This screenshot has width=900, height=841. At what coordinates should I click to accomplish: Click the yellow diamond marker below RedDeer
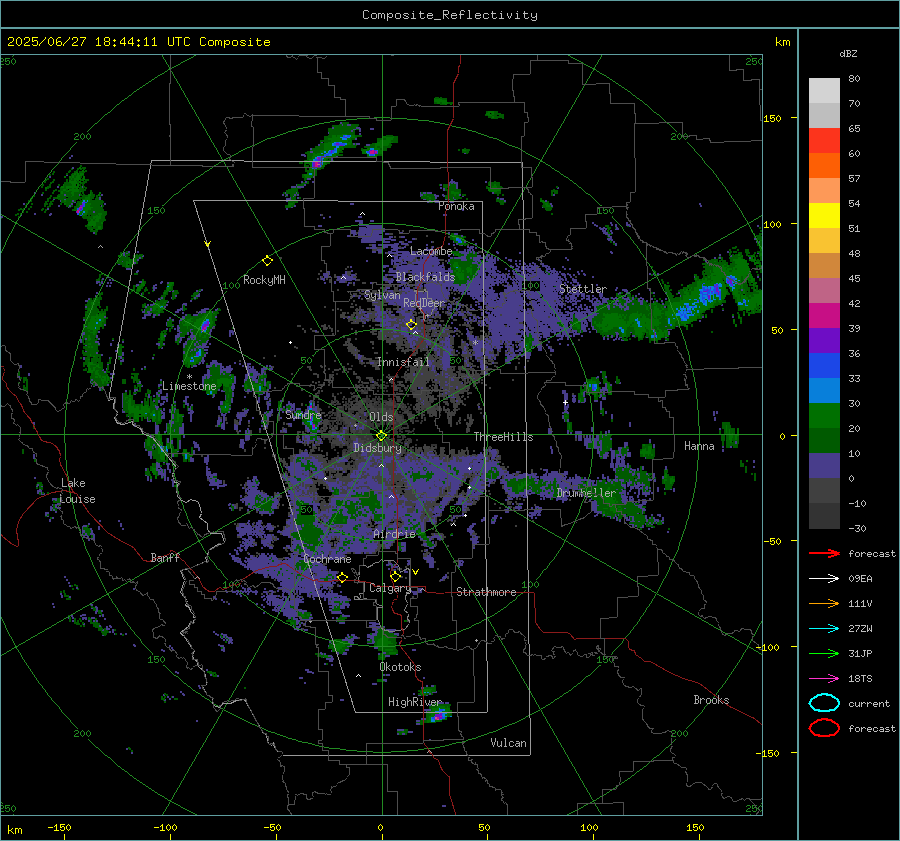(412, 325)
